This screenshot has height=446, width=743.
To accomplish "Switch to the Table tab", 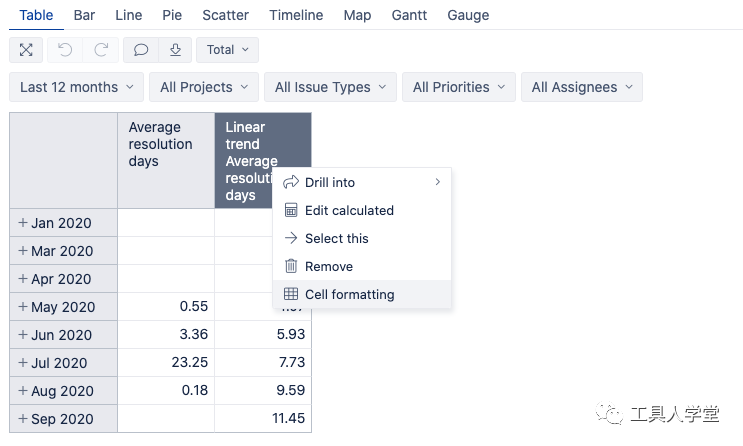I will click(36, 15).
